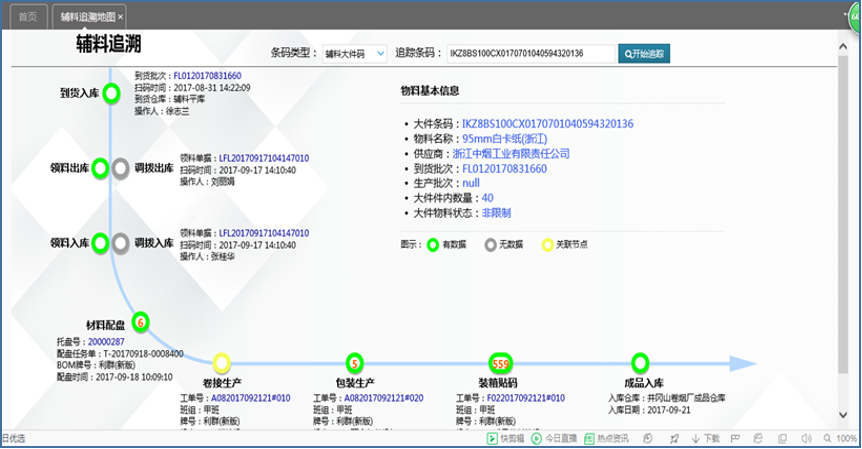
Task: Click the 开始追溯 button
Action: pyautogui.click(x=644, y=53)
